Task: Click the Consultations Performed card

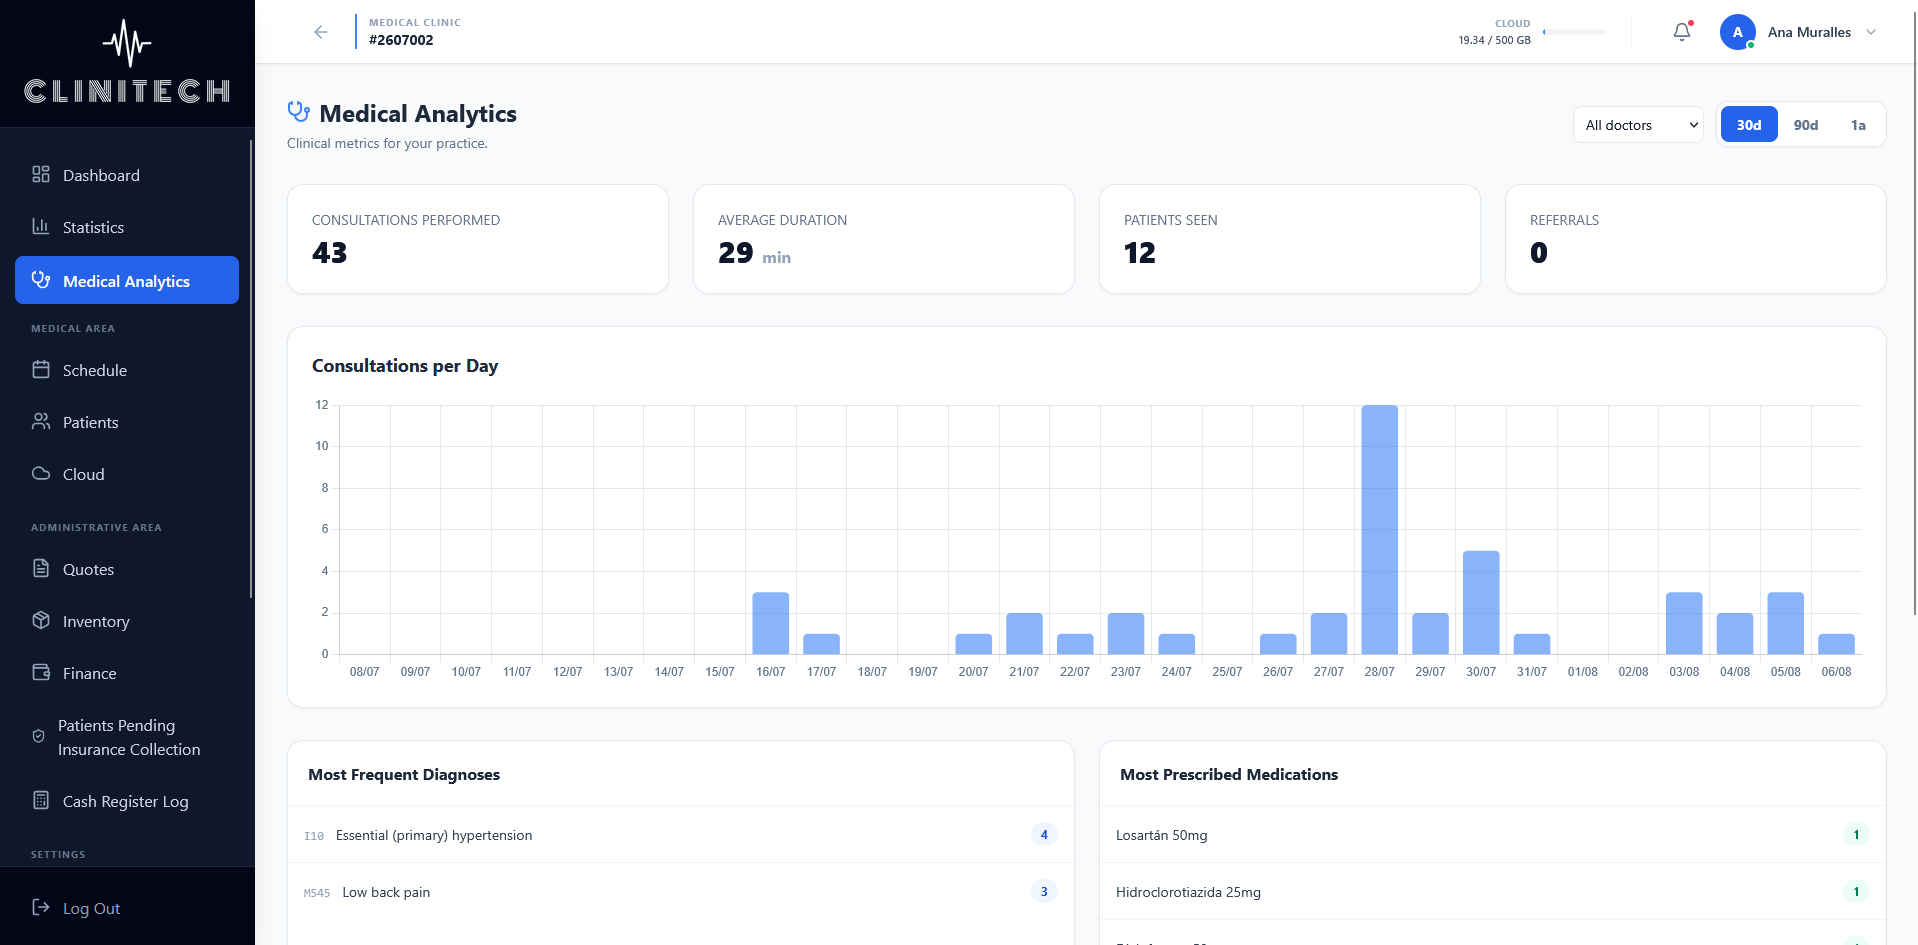Action: (x=478, y=239)
